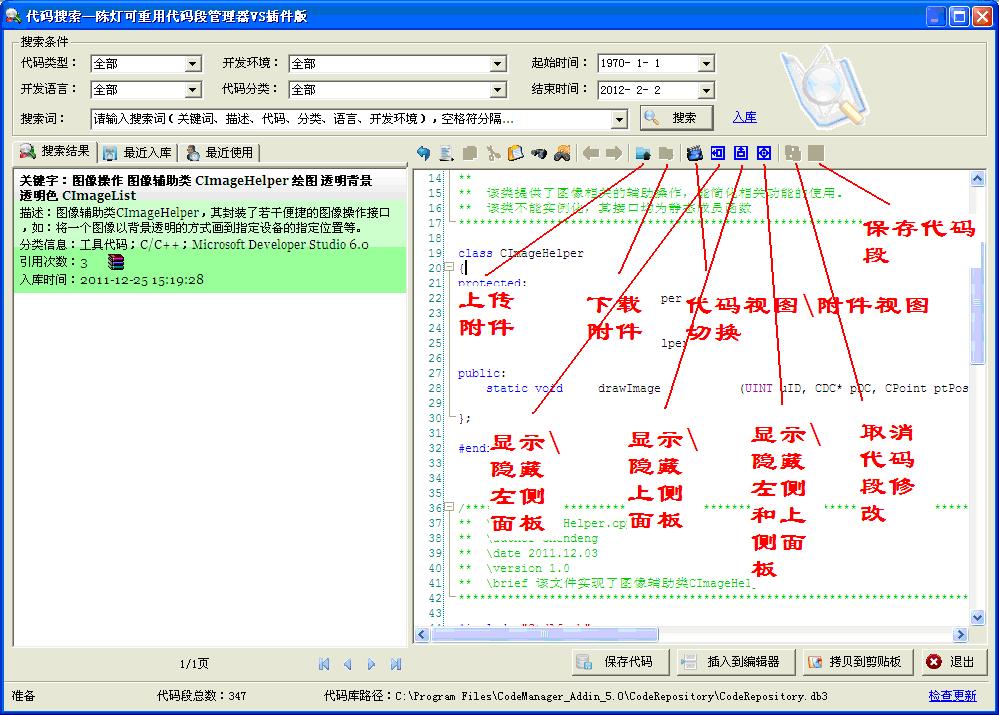Click the paste clipboard icon
999x715 pixels.
coord(515,153)
